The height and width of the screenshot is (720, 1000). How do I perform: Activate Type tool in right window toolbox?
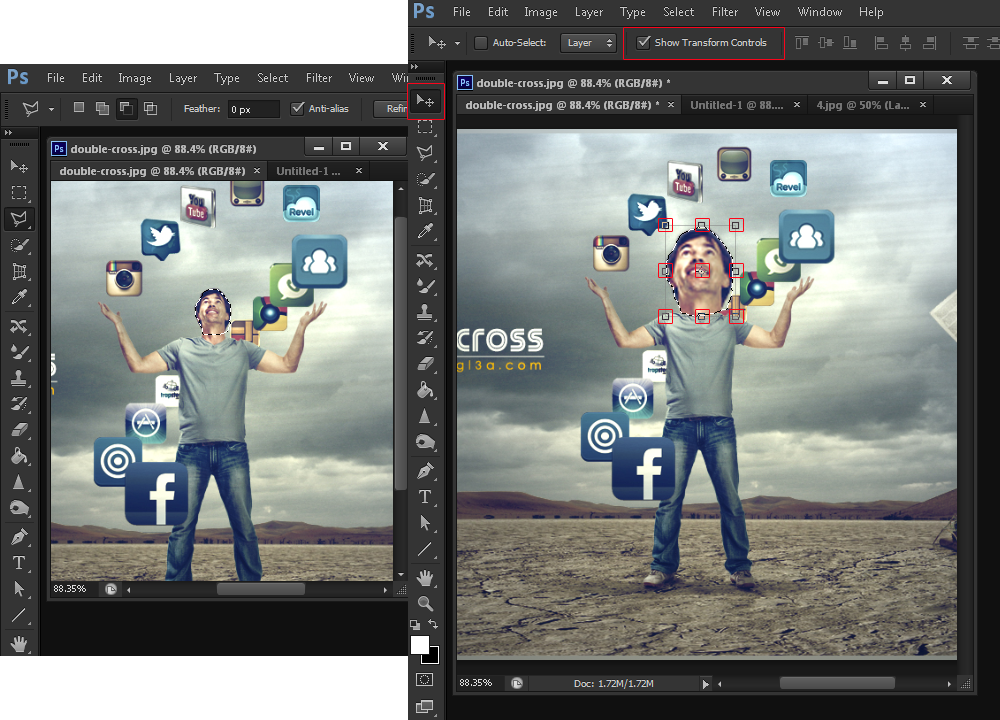pos(425,497)
